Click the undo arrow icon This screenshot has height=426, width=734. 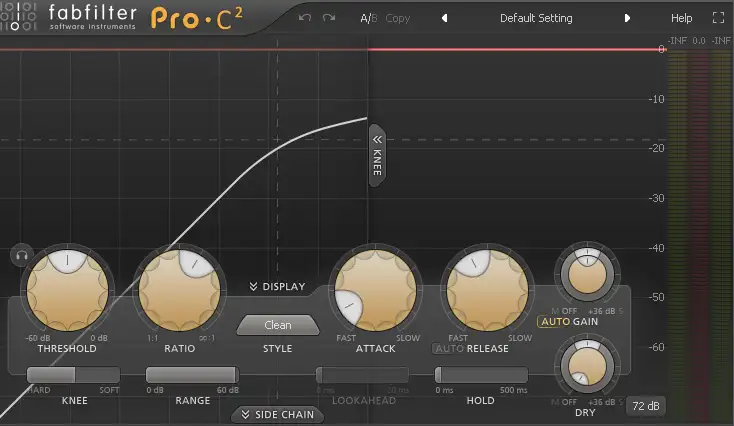305,18
